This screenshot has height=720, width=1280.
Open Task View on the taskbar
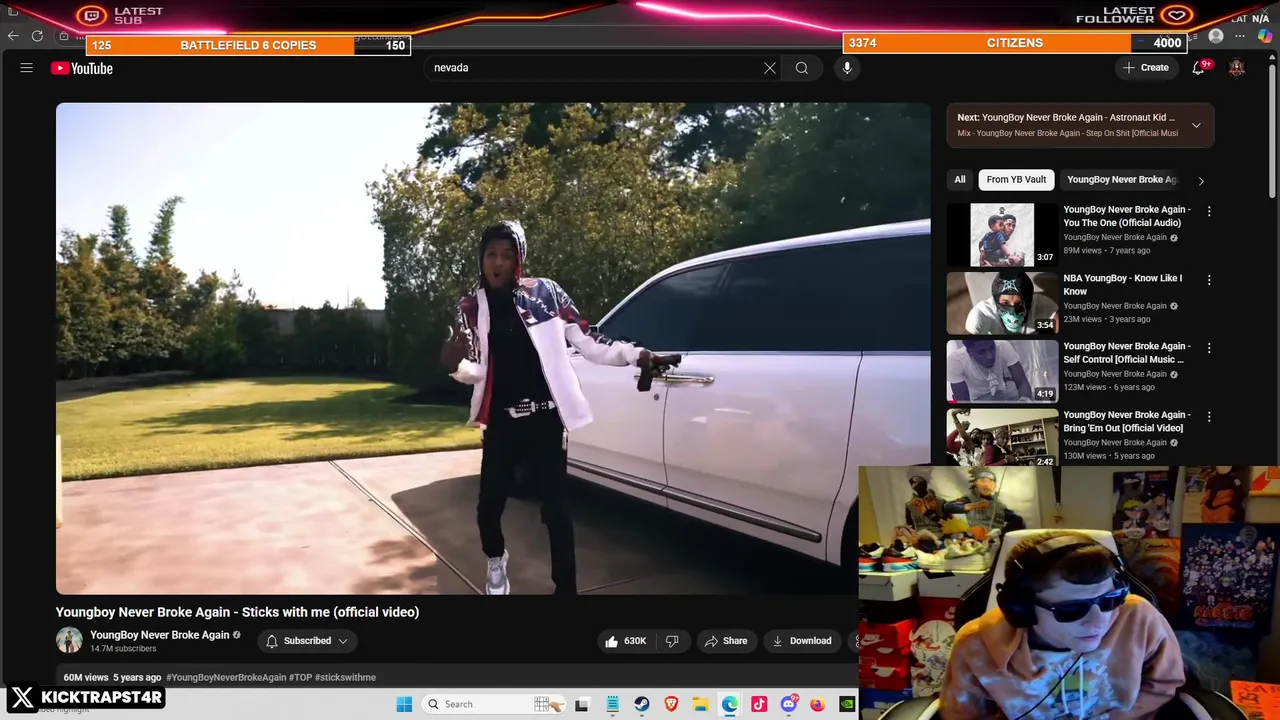[x=582, y=704]
